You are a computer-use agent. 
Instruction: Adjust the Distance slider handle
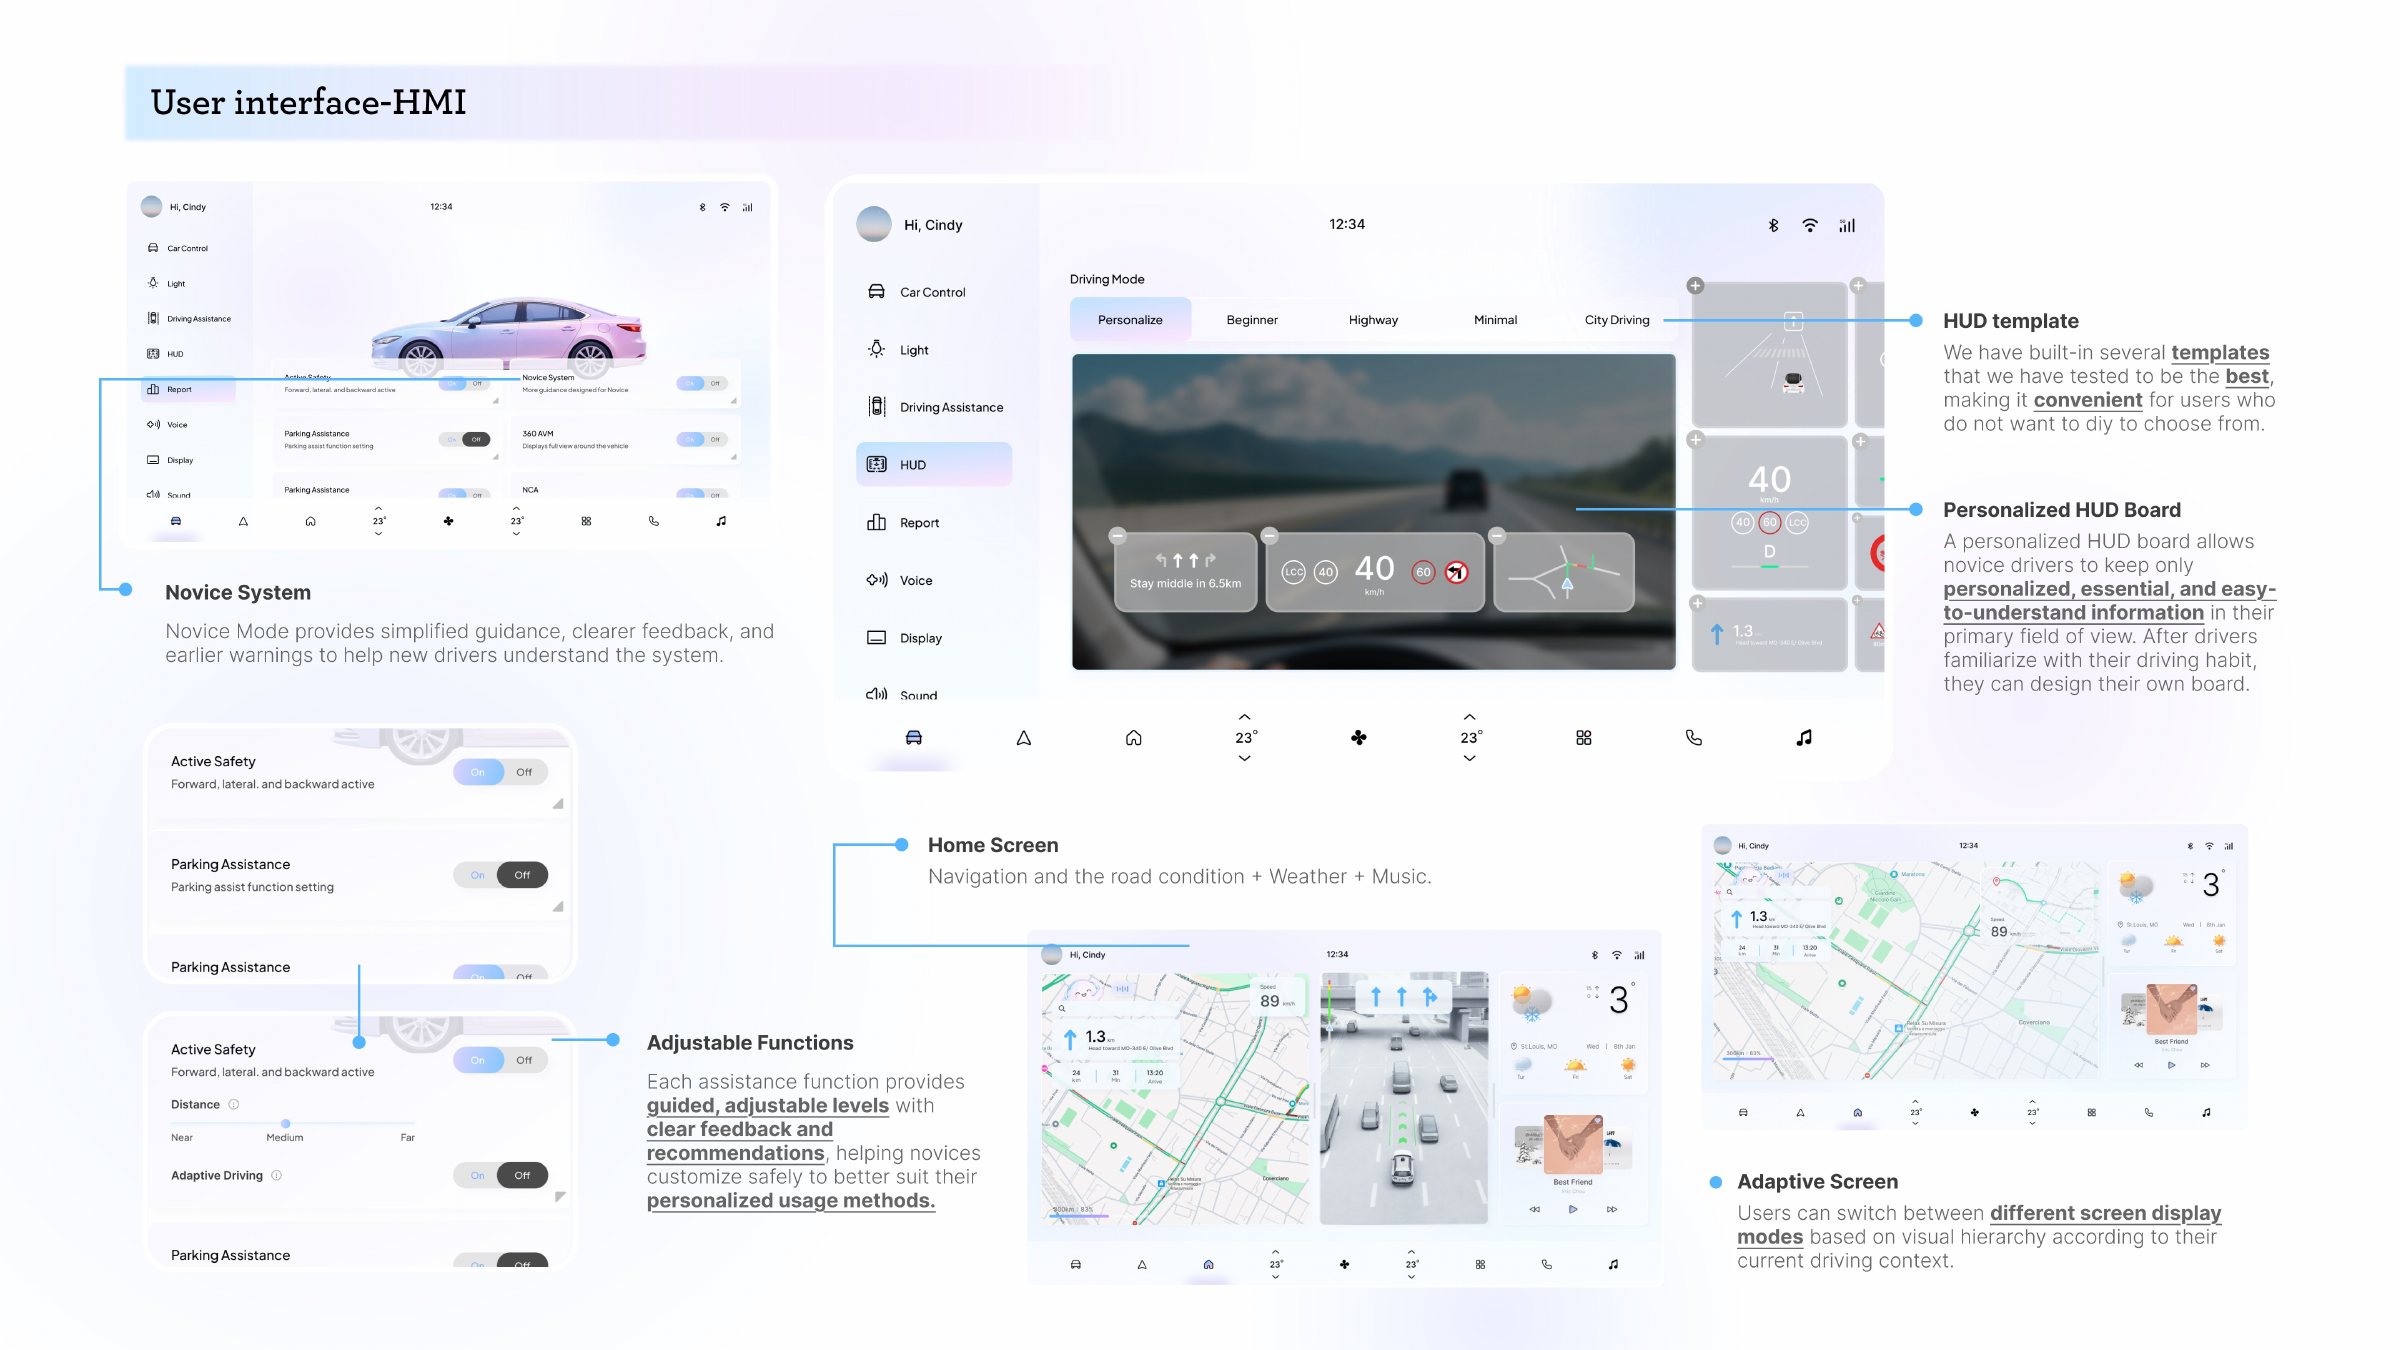click(x=286, y=1123)
